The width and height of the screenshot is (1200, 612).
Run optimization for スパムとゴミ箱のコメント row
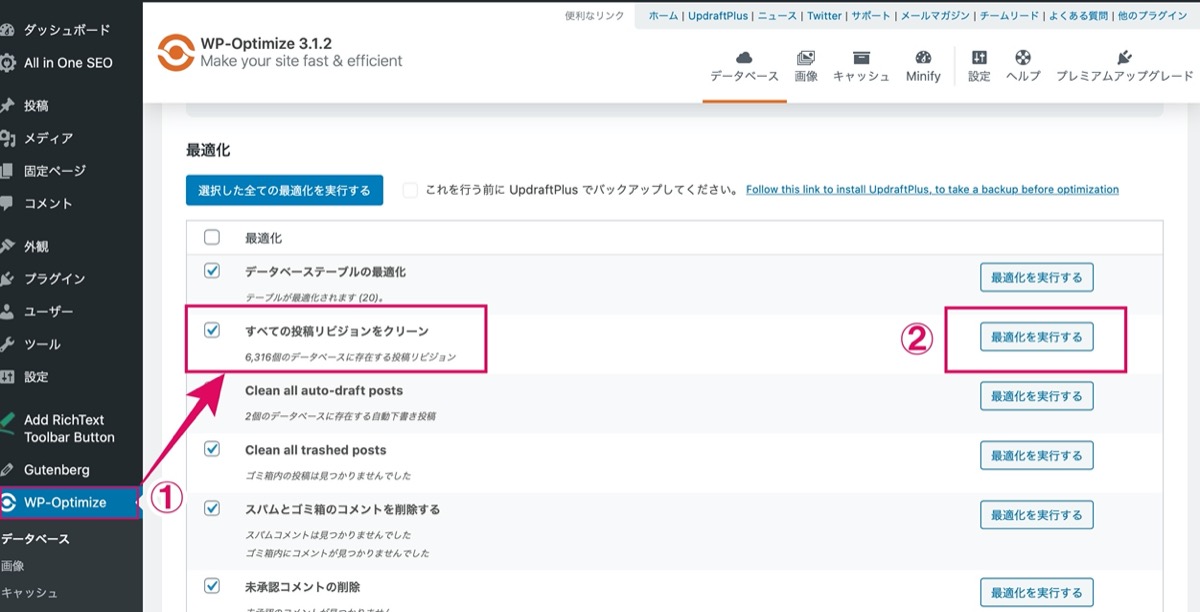point(1036,515)
